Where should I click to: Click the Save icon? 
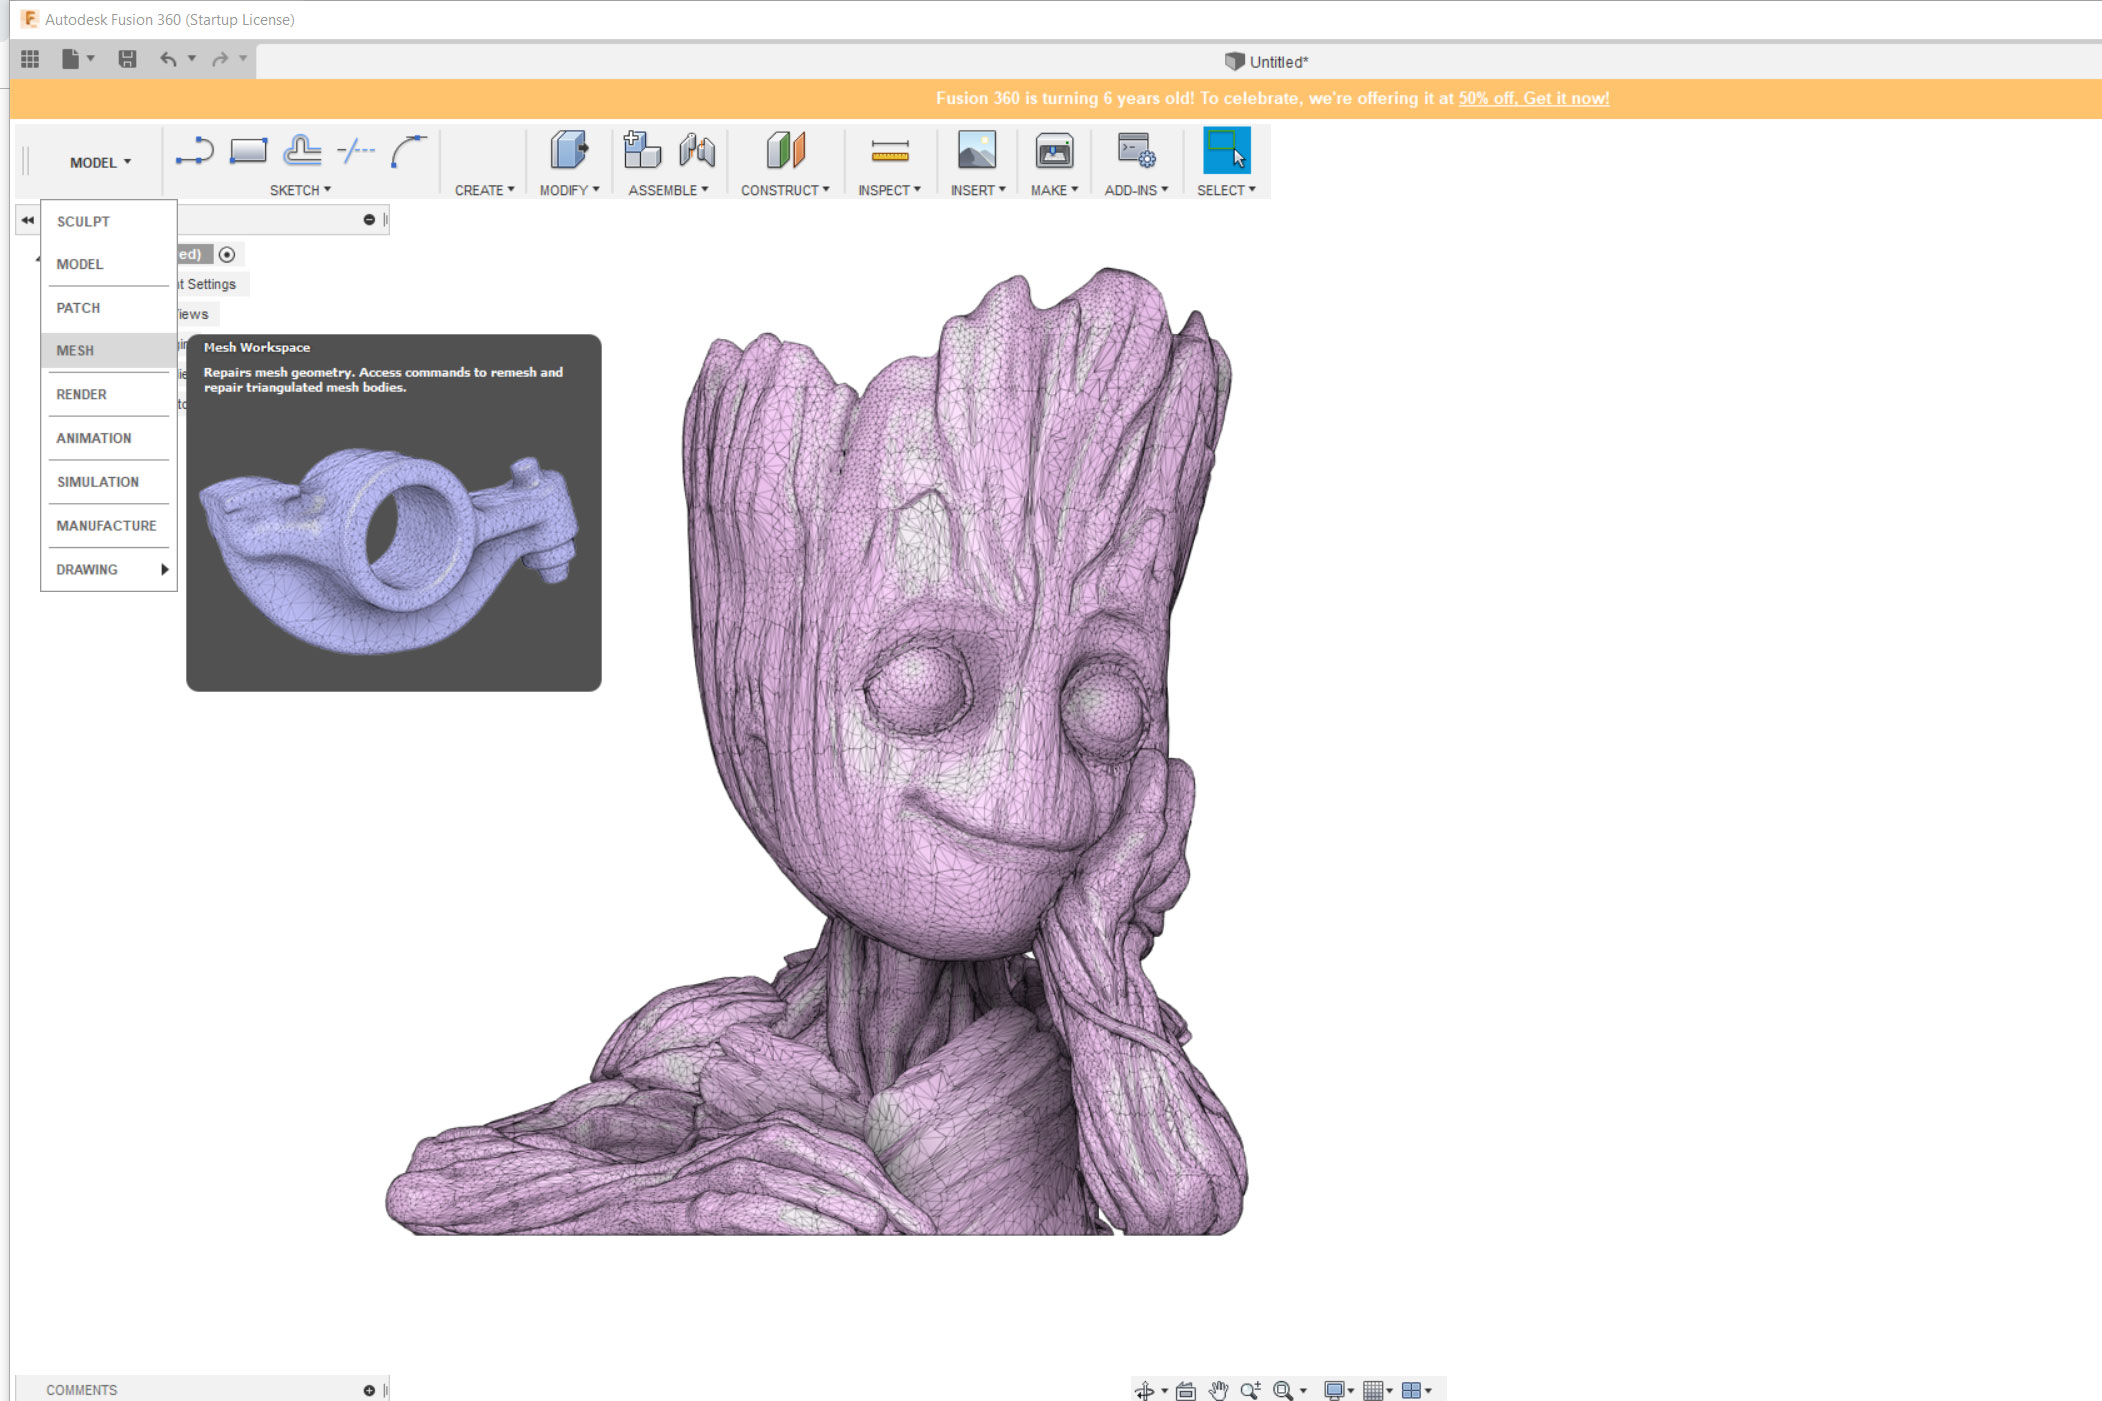pyautogui.click(x=127, y=59)
